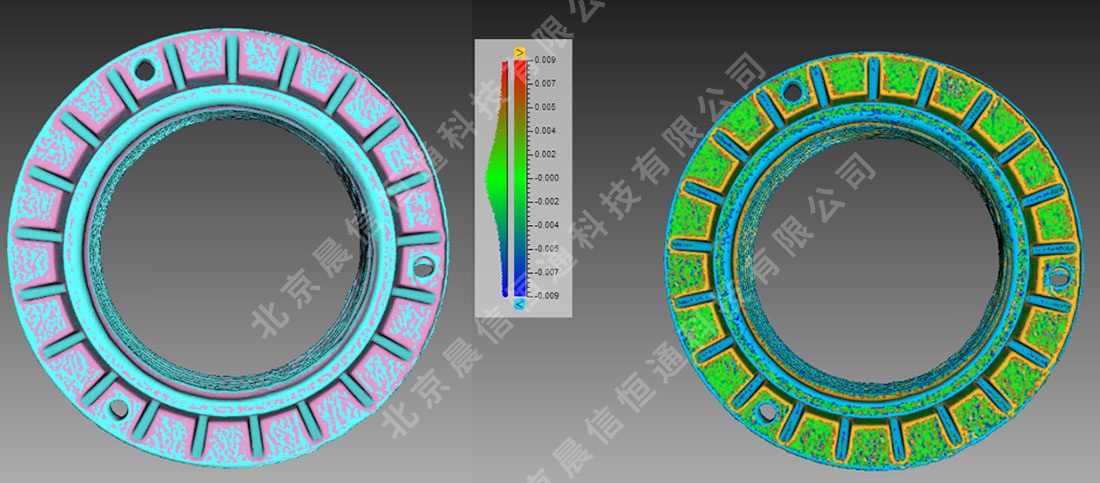Click the deviation color bar gradient

point(520,178)
